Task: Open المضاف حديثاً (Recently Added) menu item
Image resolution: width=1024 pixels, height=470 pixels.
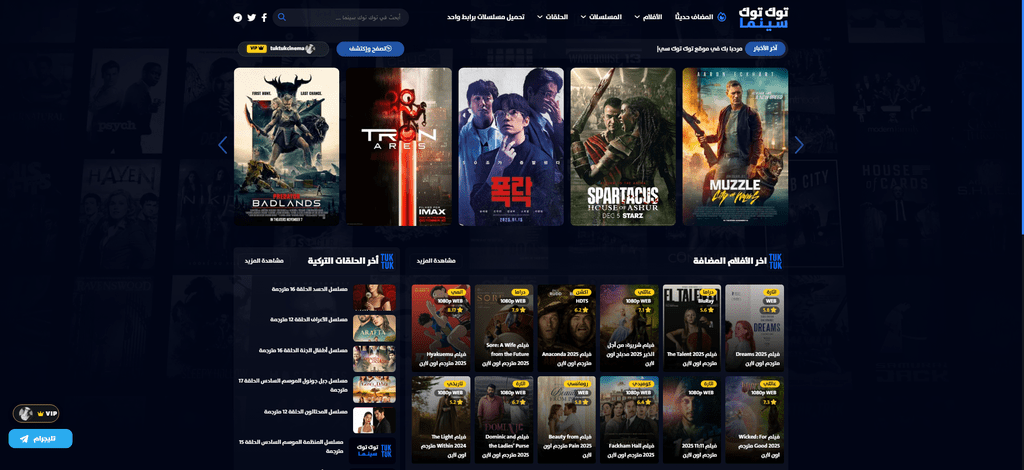Action: pos(699,17)
